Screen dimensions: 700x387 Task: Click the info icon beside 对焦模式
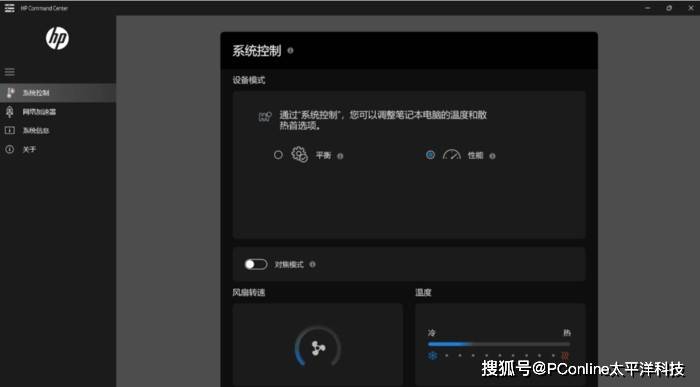312,264
